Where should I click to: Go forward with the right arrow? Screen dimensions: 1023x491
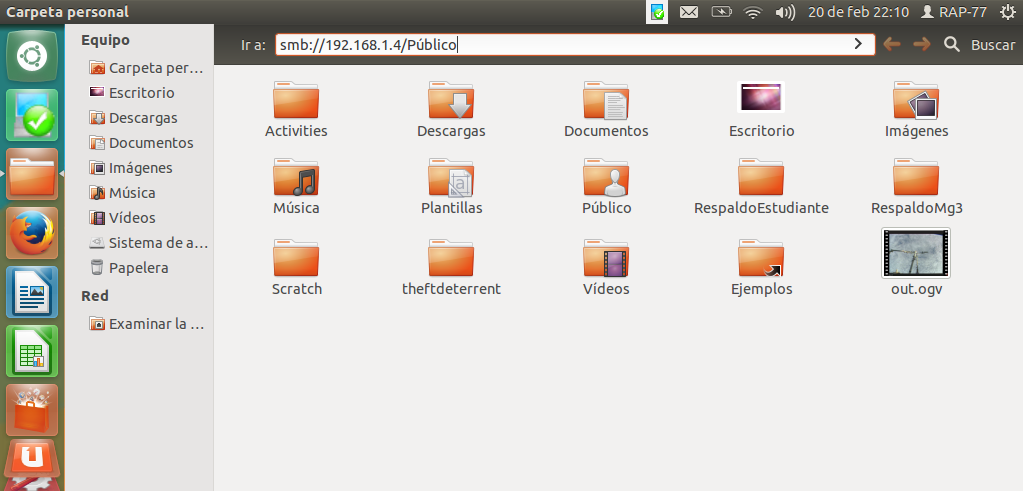[x=921, y=44]
